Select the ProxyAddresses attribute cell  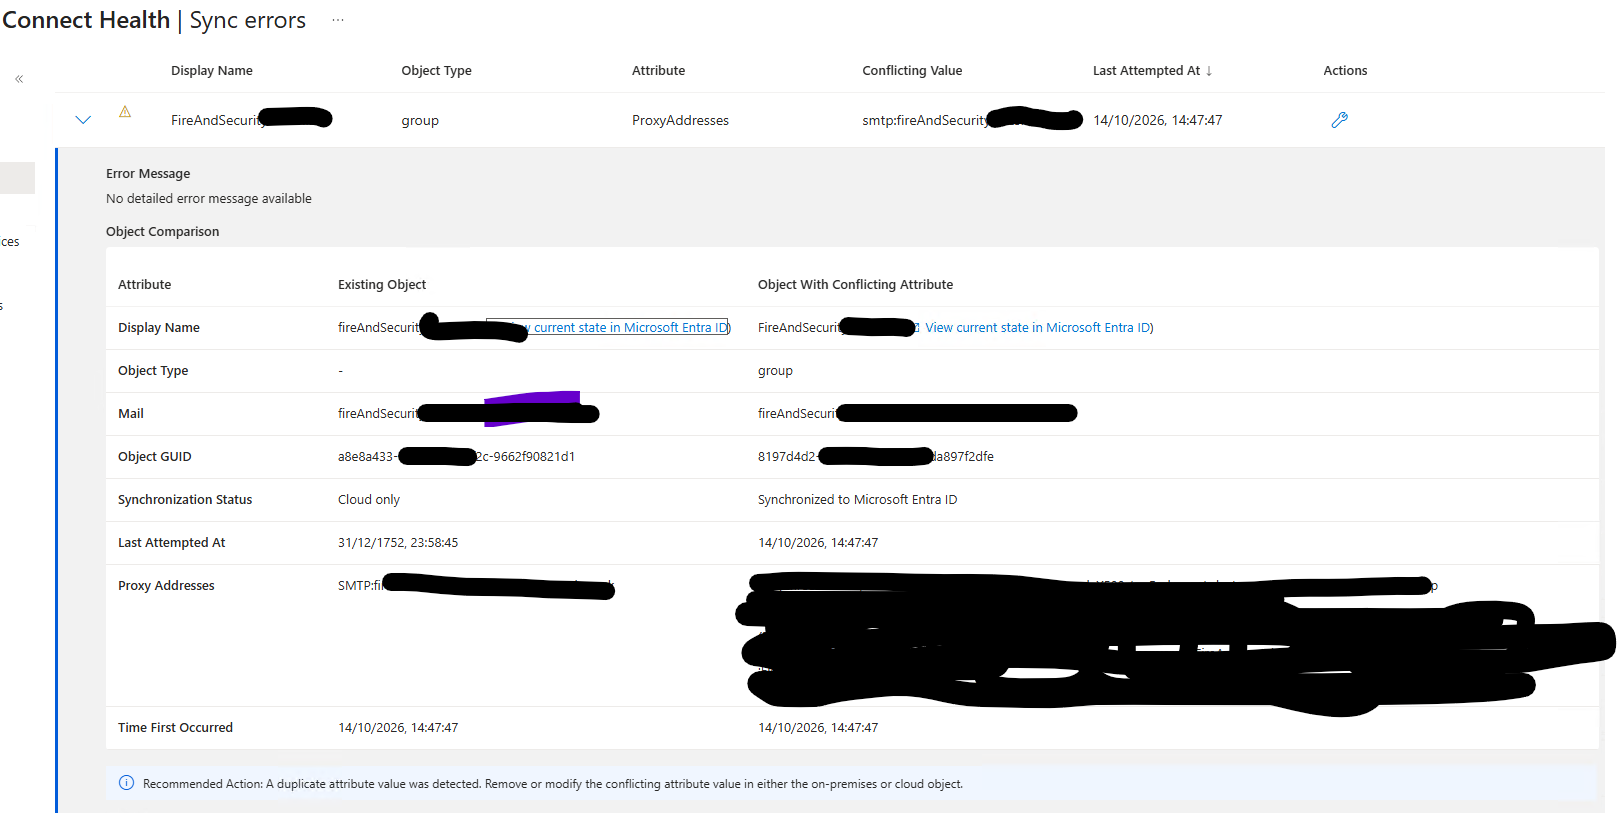tap(680, 120)
